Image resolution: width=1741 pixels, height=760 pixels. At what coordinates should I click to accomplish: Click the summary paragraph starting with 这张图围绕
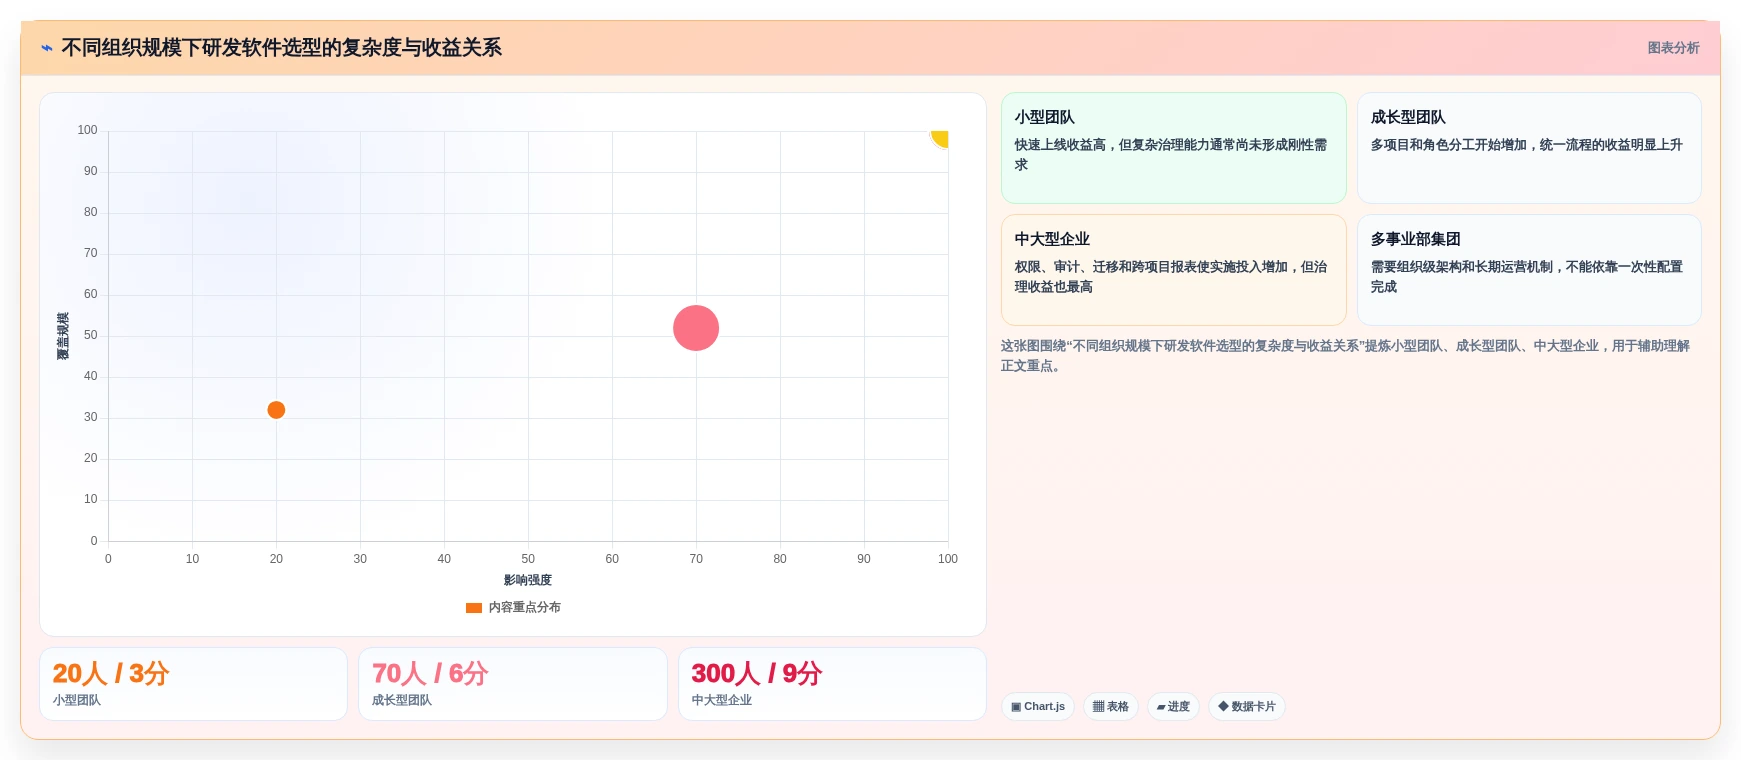1345,356
